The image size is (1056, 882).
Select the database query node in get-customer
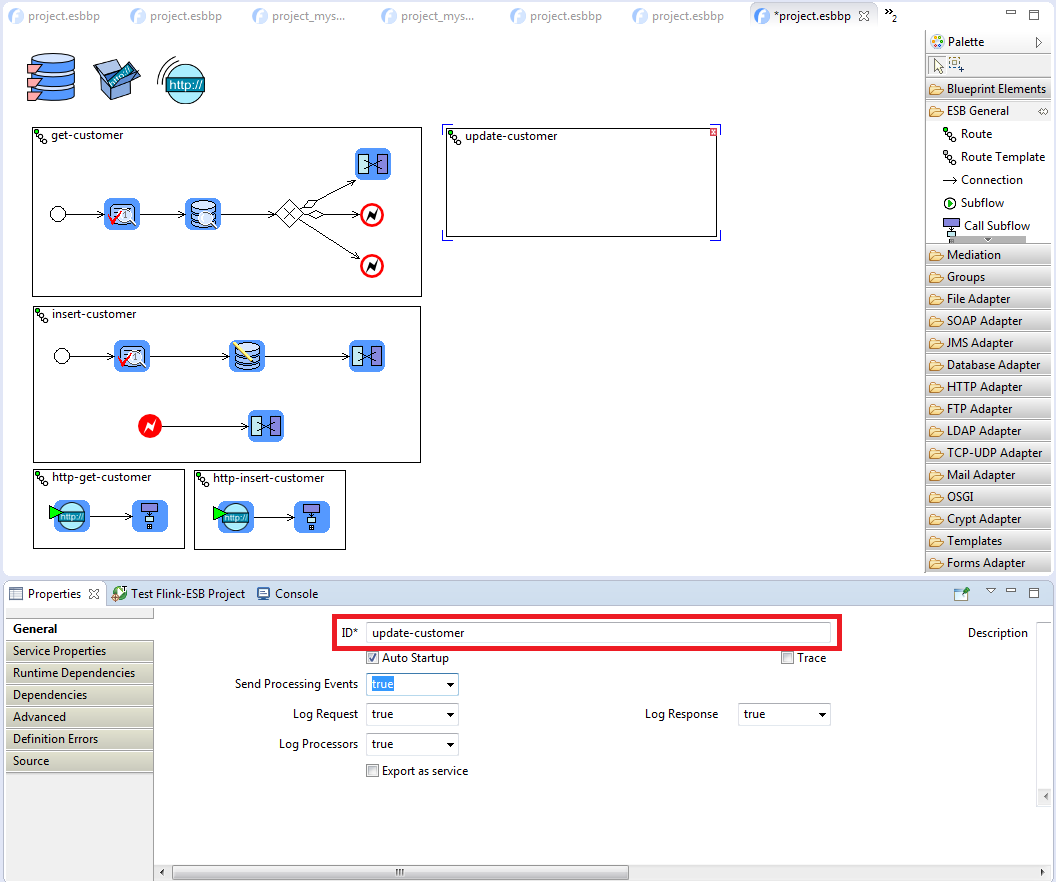[x=203, y=214]
